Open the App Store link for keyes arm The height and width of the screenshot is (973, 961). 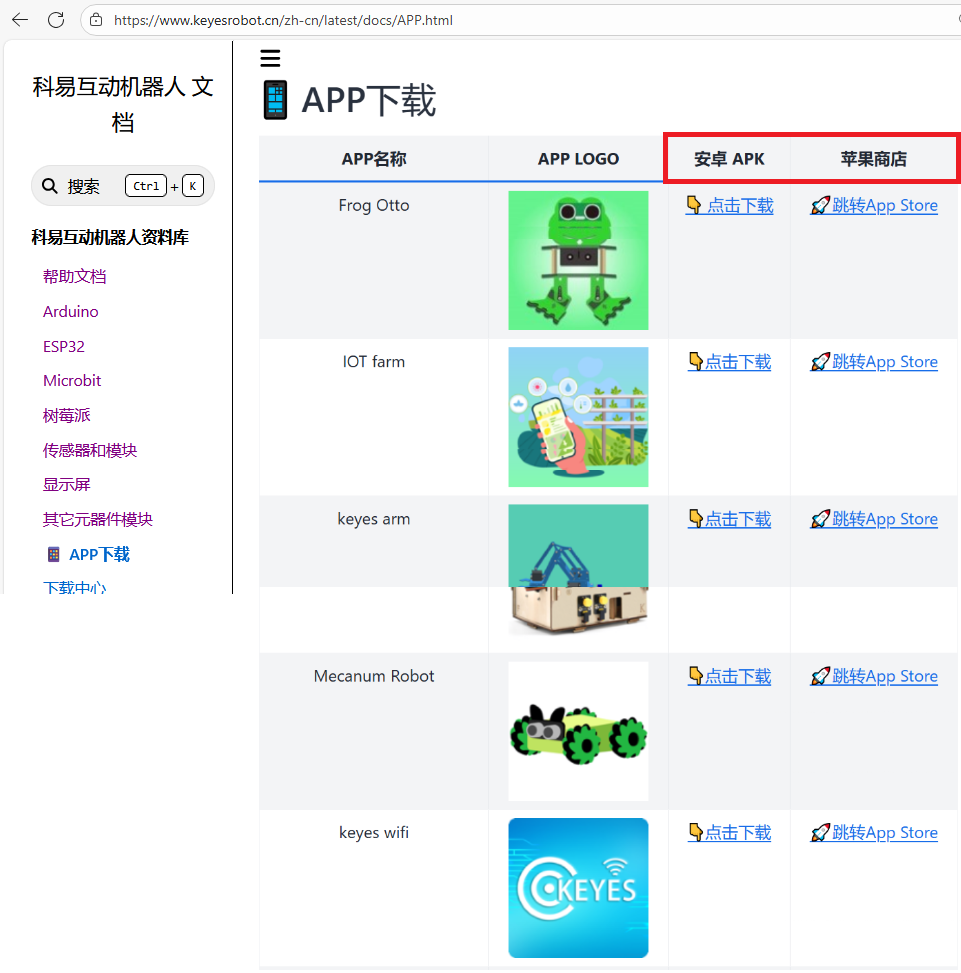point(874,519)
